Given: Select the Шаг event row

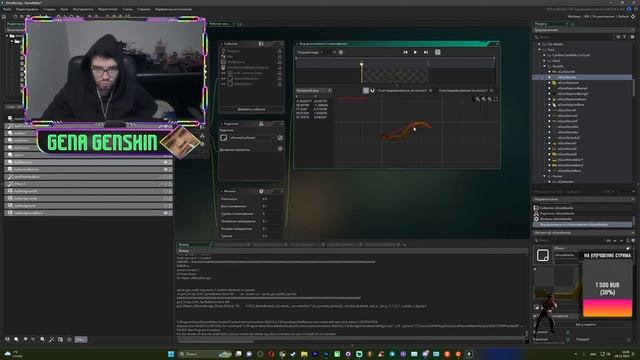Looking at the screenshot, I should click(251, 56).
